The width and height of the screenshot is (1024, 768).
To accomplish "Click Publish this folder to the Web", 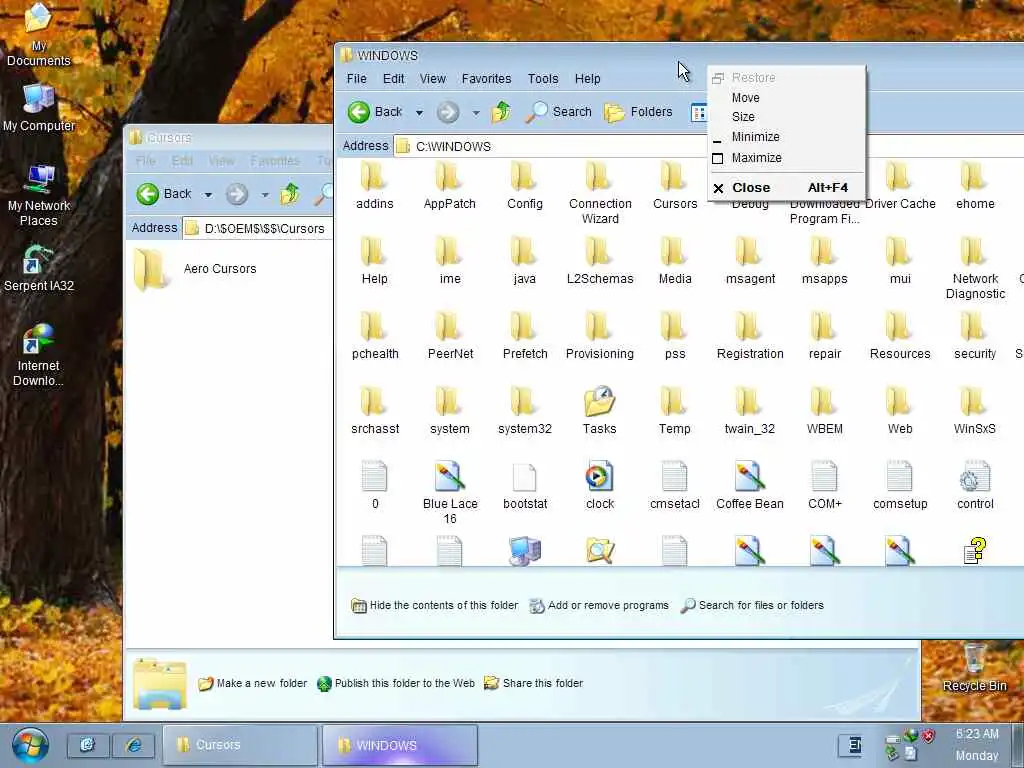I will point(396,683).
